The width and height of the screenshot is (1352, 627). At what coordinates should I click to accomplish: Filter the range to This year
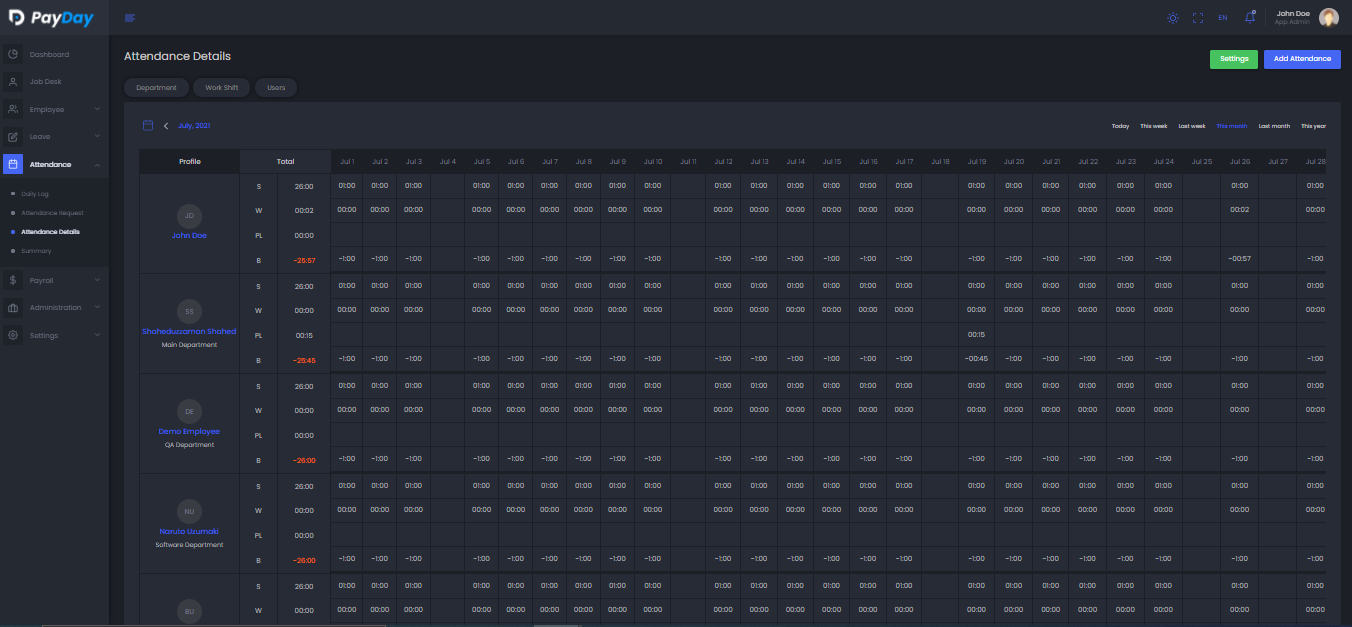coord(1313,126)
